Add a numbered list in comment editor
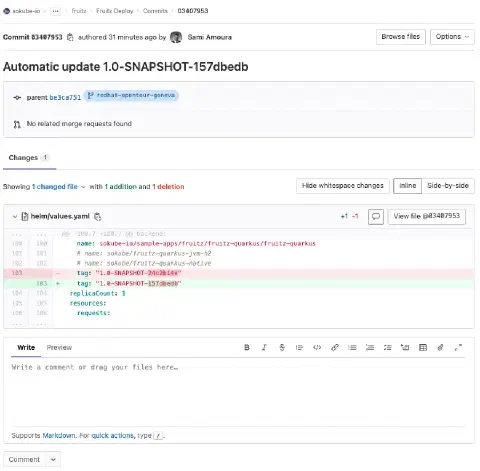Image resolution: width=480 pixels, height=471 pixels. pos(370,347)
